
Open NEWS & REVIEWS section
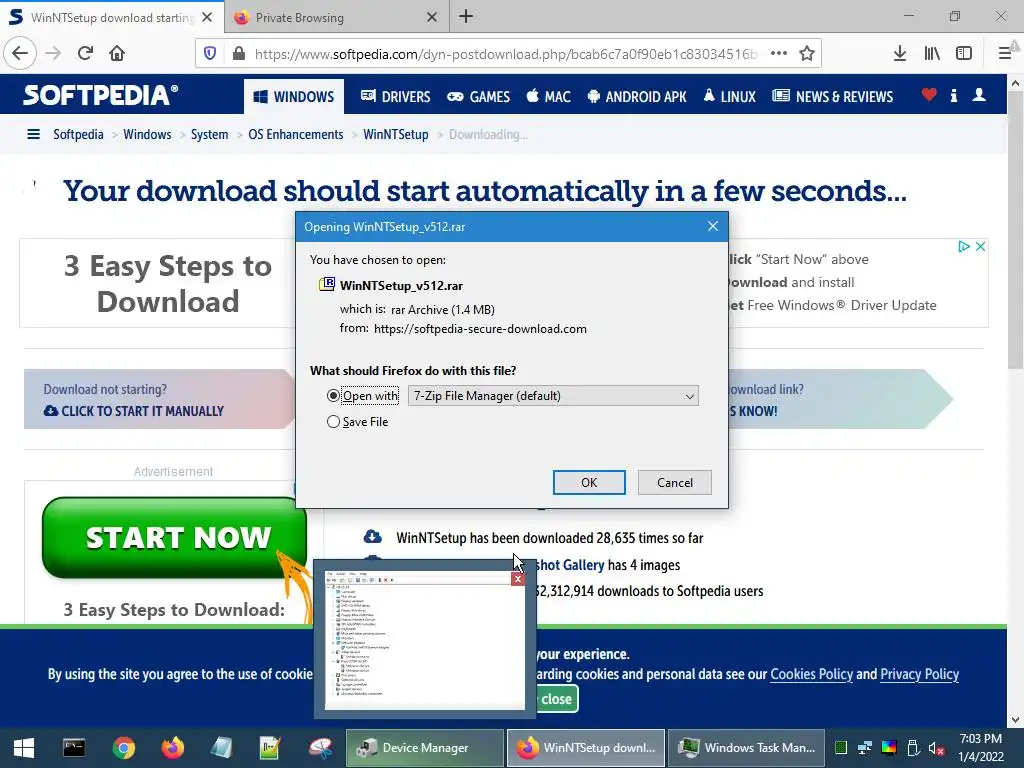coord(833,97)
